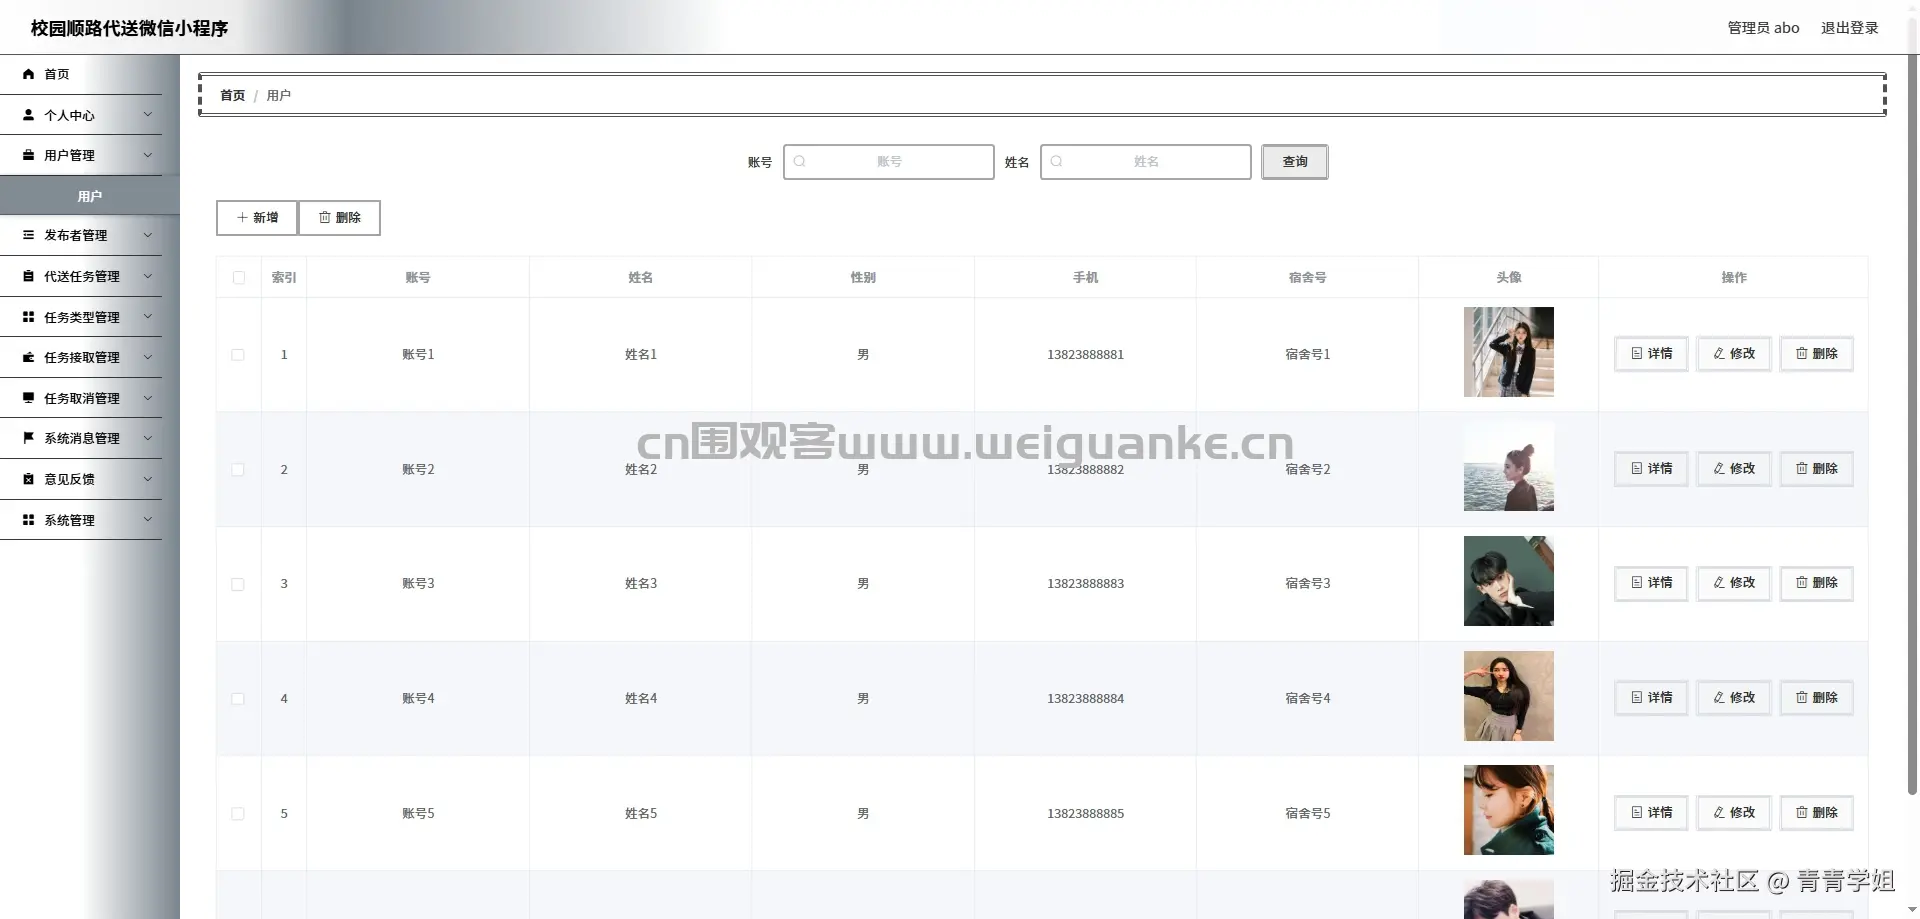Viewport: 1920px width, 919px height.
Task: Click the trash icon on the toolbar 删除 button
Action: point(325,217)
